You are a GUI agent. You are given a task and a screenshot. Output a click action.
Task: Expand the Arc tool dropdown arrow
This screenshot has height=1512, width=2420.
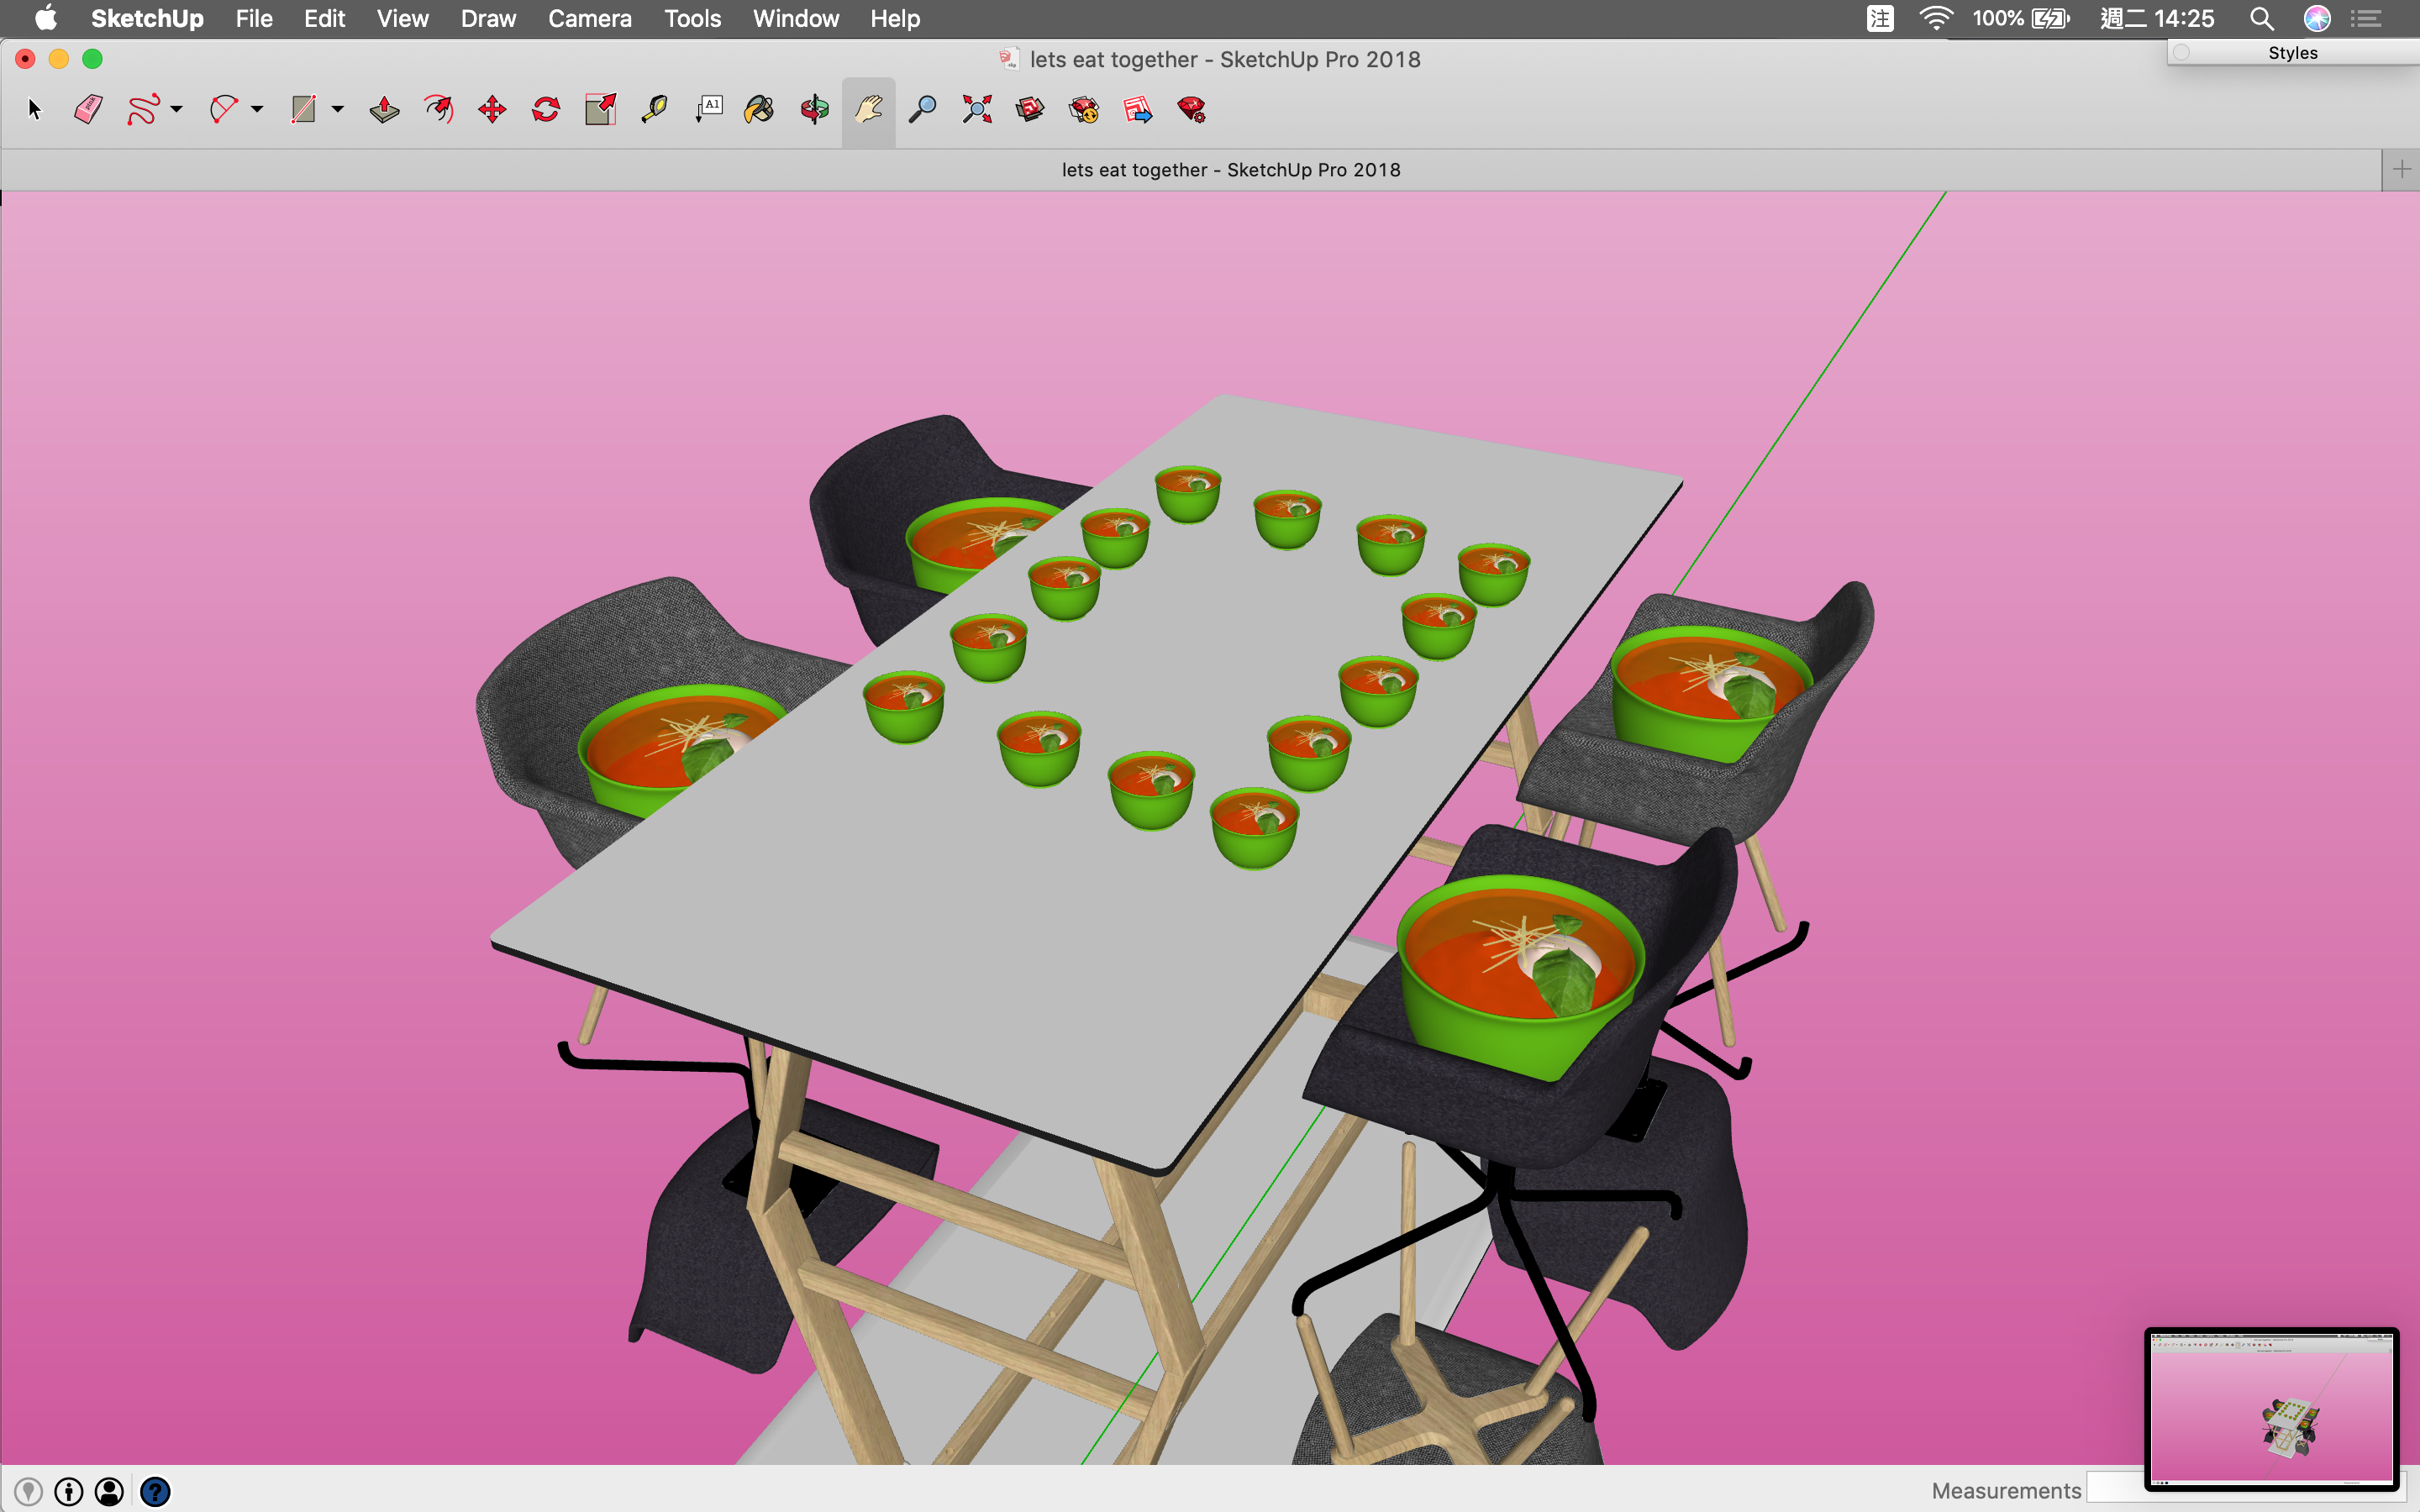(x=257, y=109)
